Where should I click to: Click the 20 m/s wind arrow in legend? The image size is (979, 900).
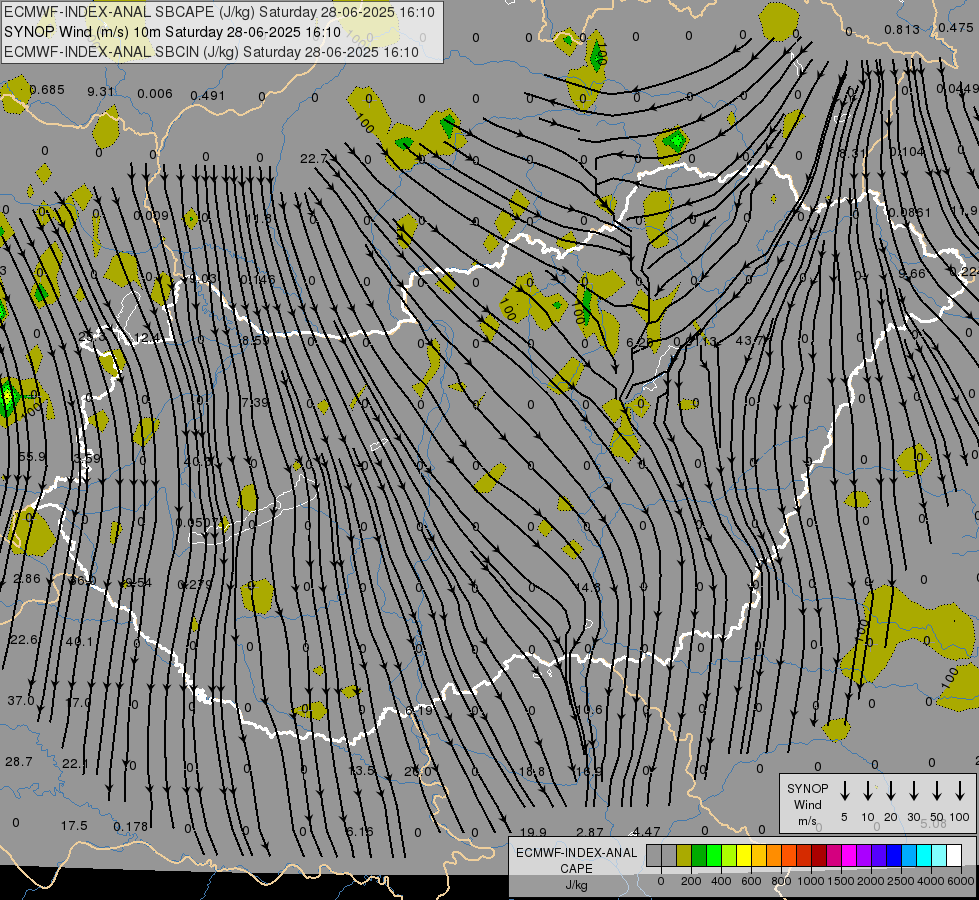click(x=891, y=791)
